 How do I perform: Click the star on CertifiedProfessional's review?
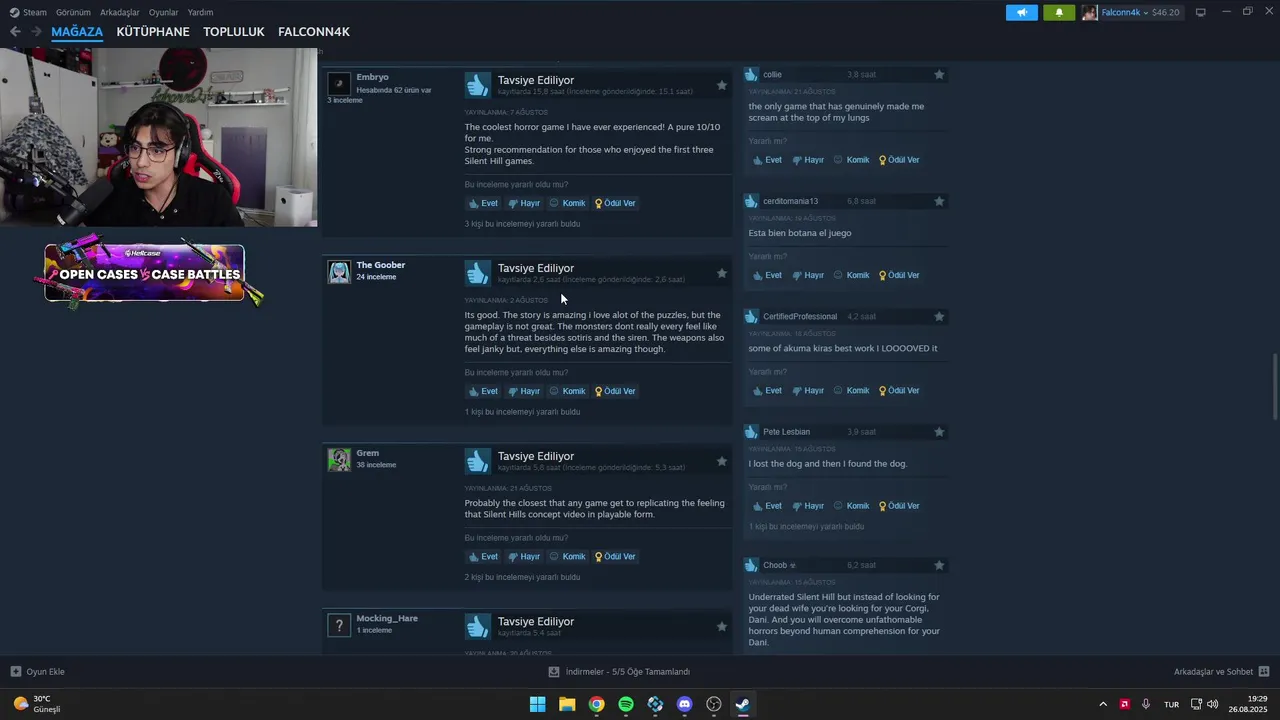point(939,317)
